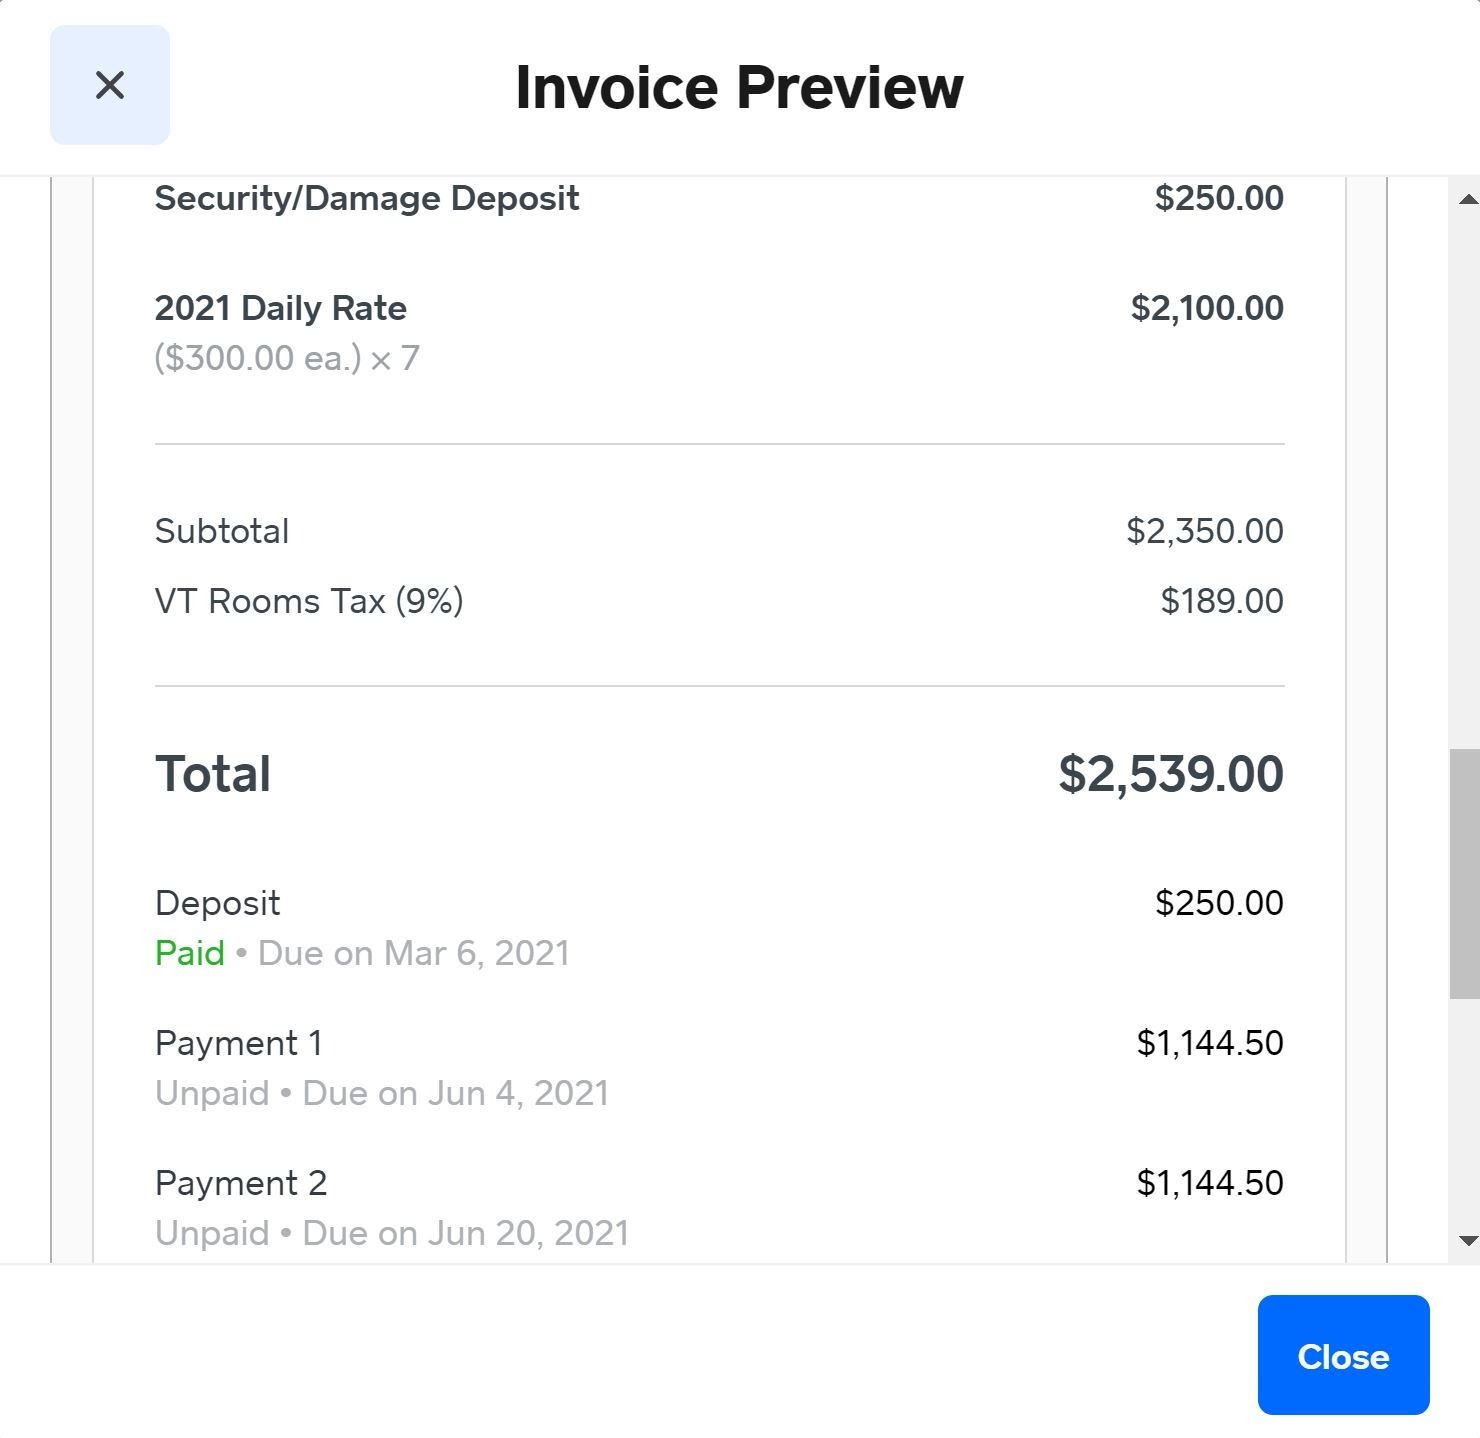Click the Payment 1 entry due Jun 4
Viewport: 1480px width, 1438px height.
(238, 1042)
